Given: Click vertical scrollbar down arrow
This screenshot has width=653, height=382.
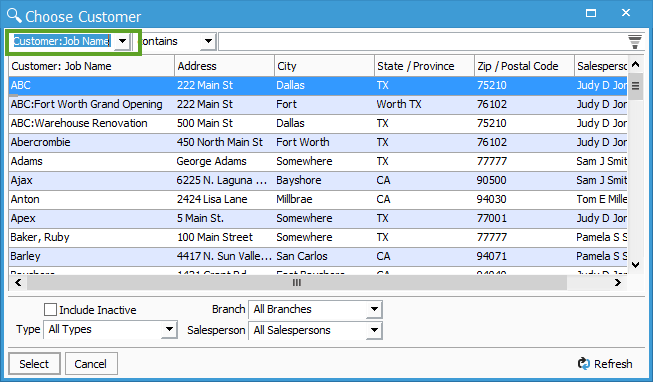Looking at the screenshot, I should tap(636, 265).
